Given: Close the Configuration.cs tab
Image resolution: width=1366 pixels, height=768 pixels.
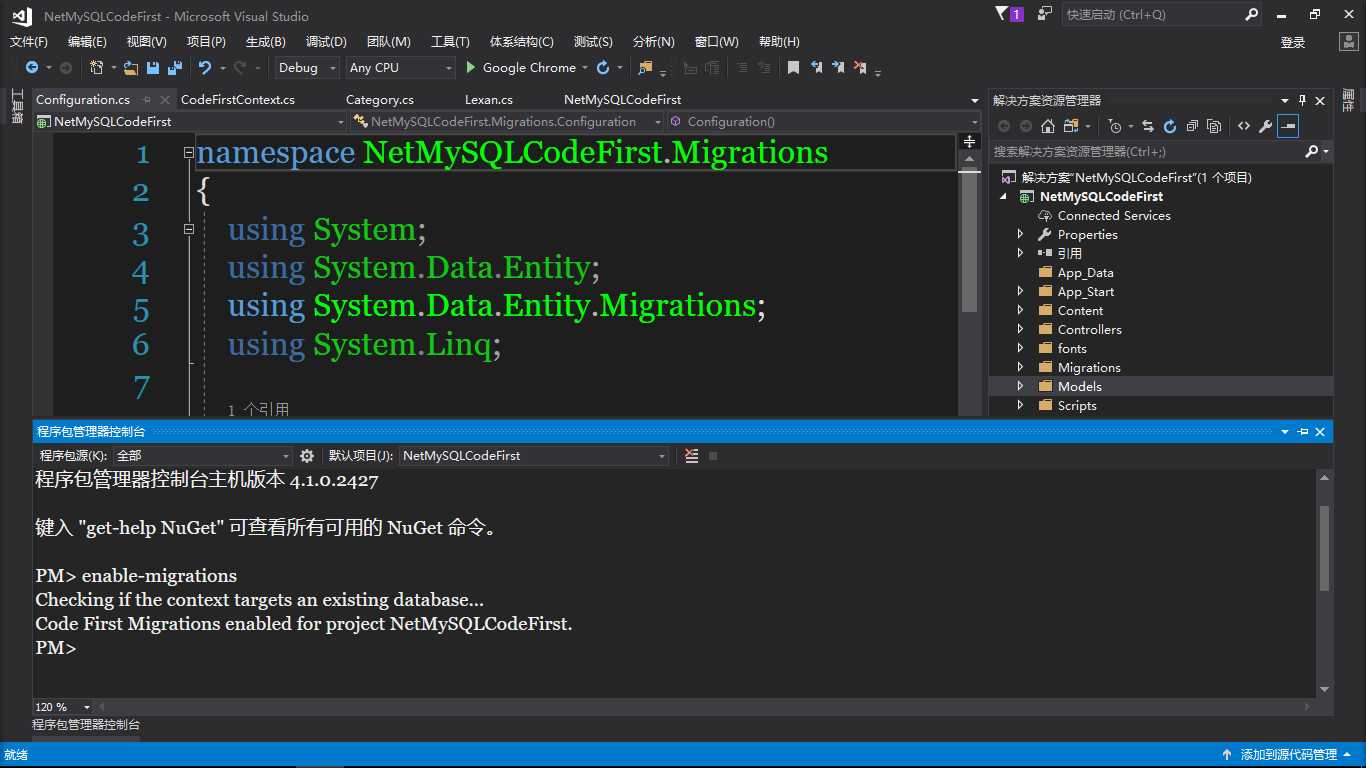Looking at the screenshot, I should pos(165,99).
